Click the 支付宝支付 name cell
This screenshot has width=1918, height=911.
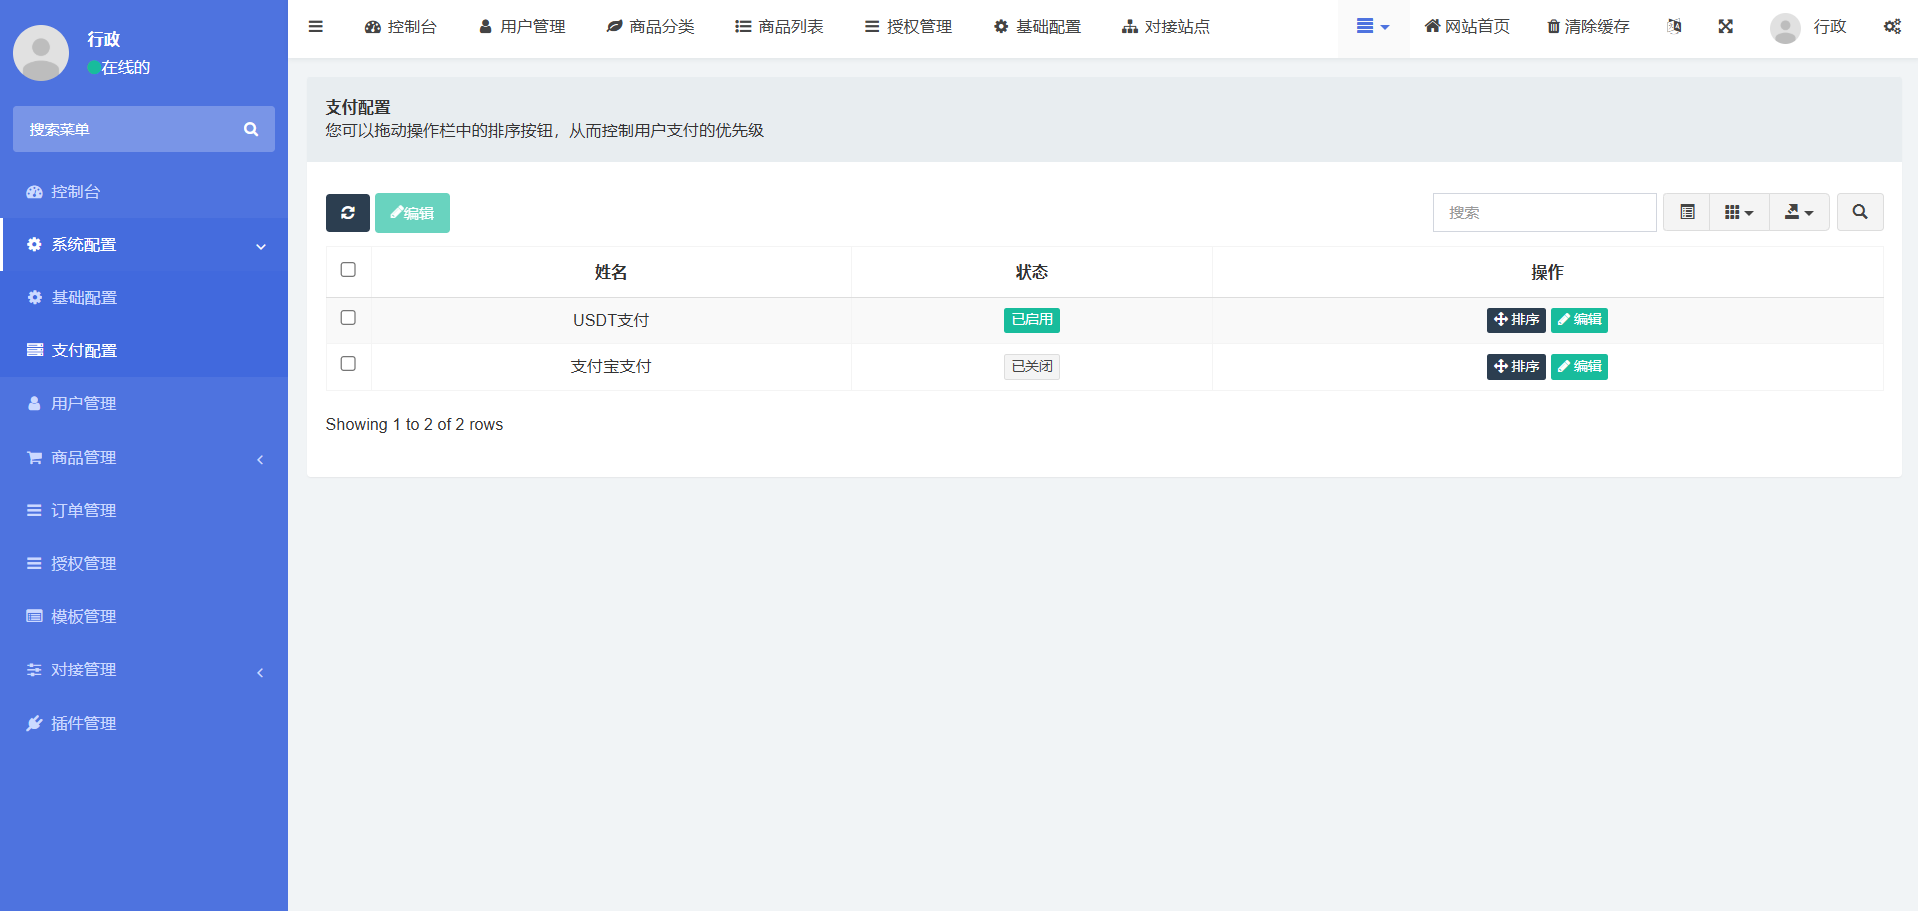(x=611, y=367)
